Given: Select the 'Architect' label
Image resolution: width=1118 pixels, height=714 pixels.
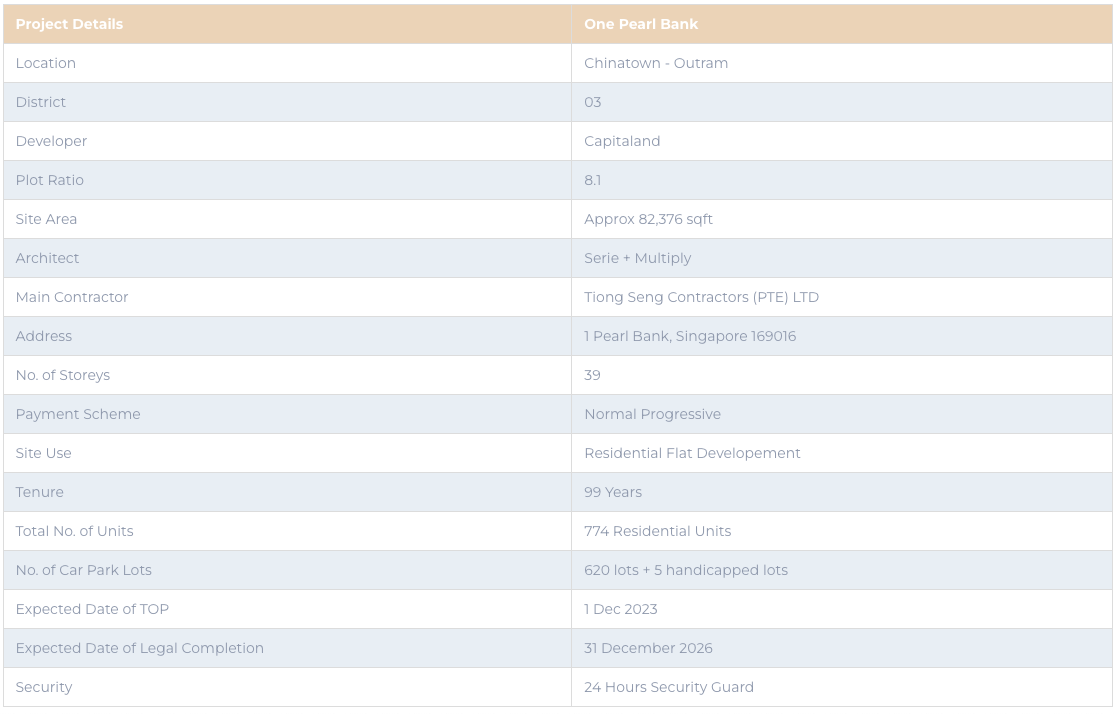Looking at the screenshot, I should [47, 258].
